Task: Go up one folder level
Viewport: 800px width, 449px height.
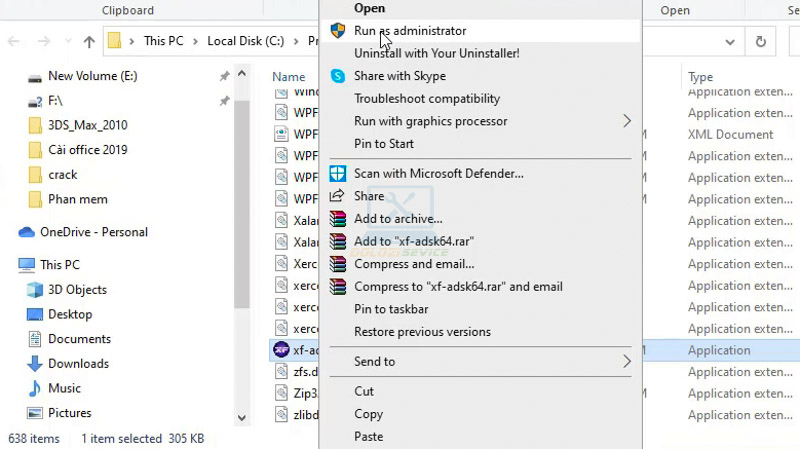Action: [89, 41]
